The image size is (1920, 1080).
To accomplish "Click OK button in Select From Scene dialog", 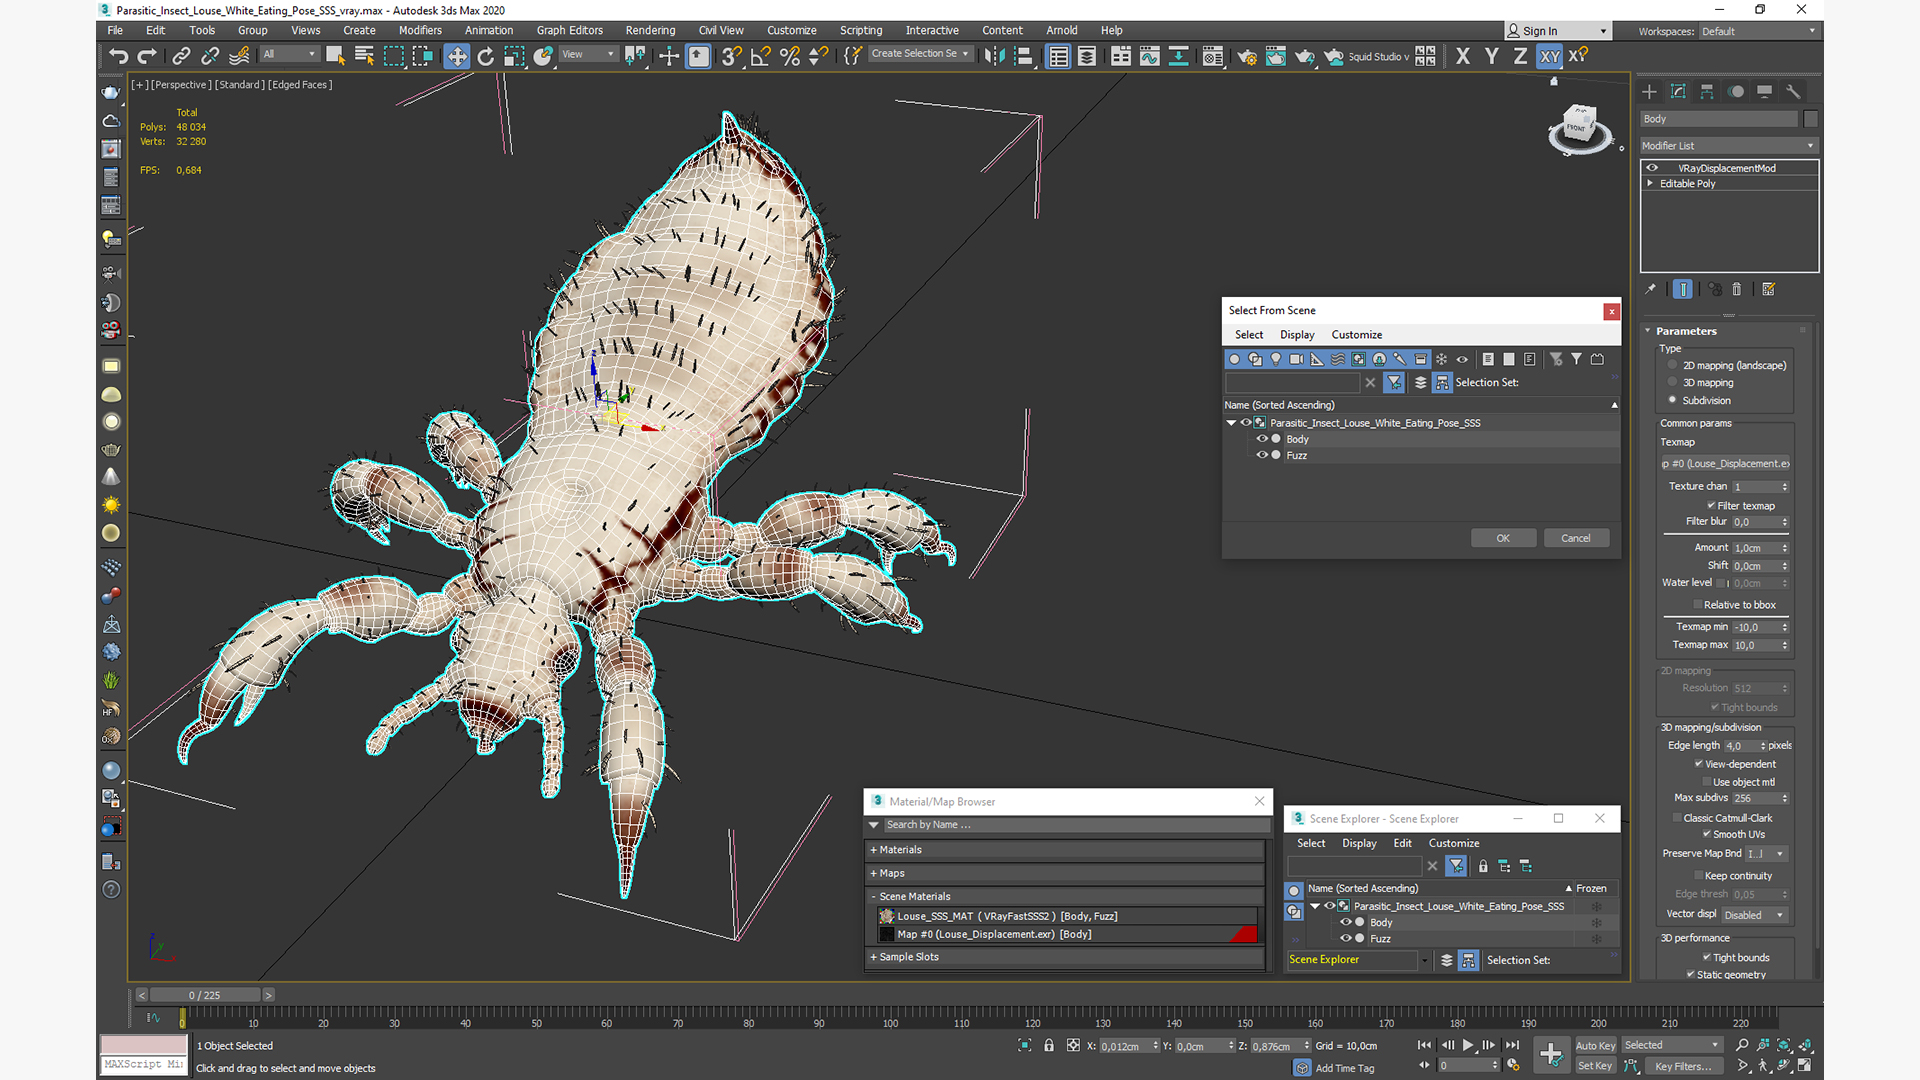I will click(x=1503, y=538).
